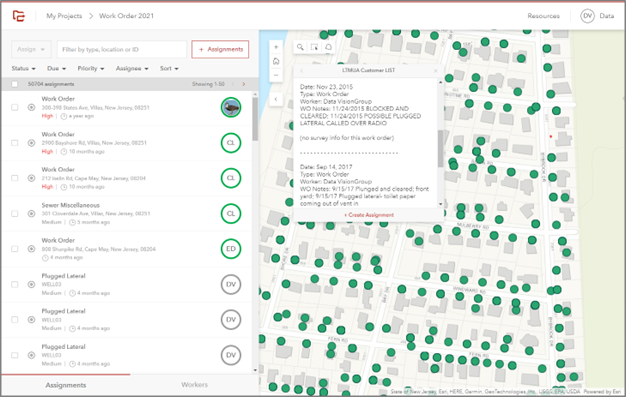Viewport: 626px width, 397px height.
Task: Locate the 212 Iselin Rd work order
Action: (31, 178)
